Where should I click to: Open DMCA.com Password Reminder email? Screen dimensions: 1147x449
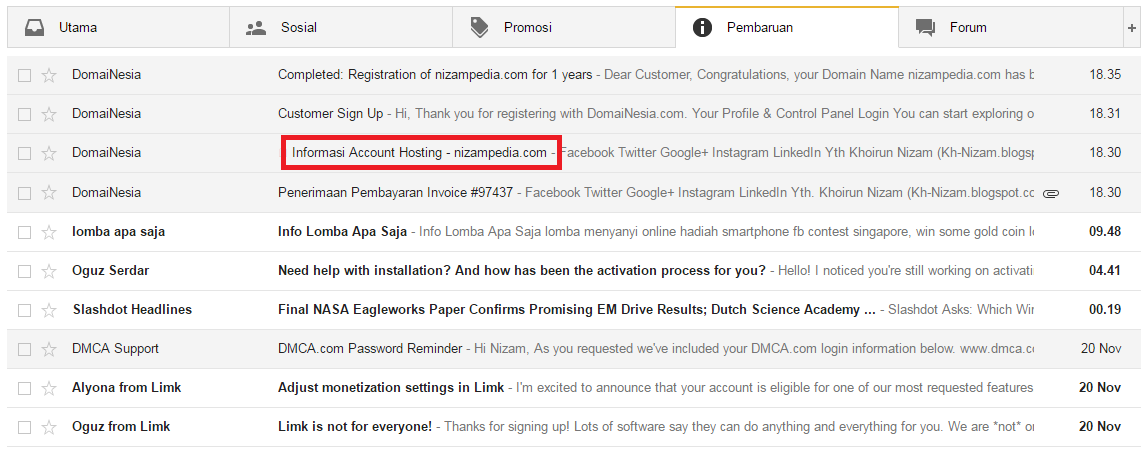tap(370, 349)
